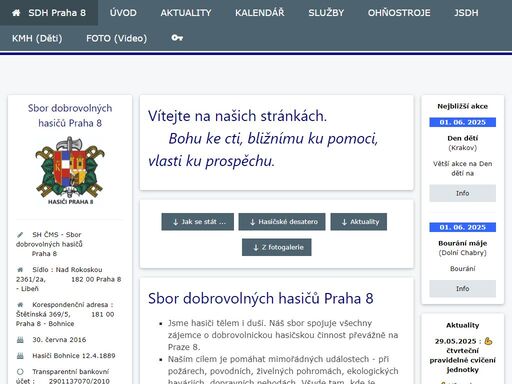512x384 pixels.
Task: Click the Z fotogalerie button
Action: click(x=277, y=247)
